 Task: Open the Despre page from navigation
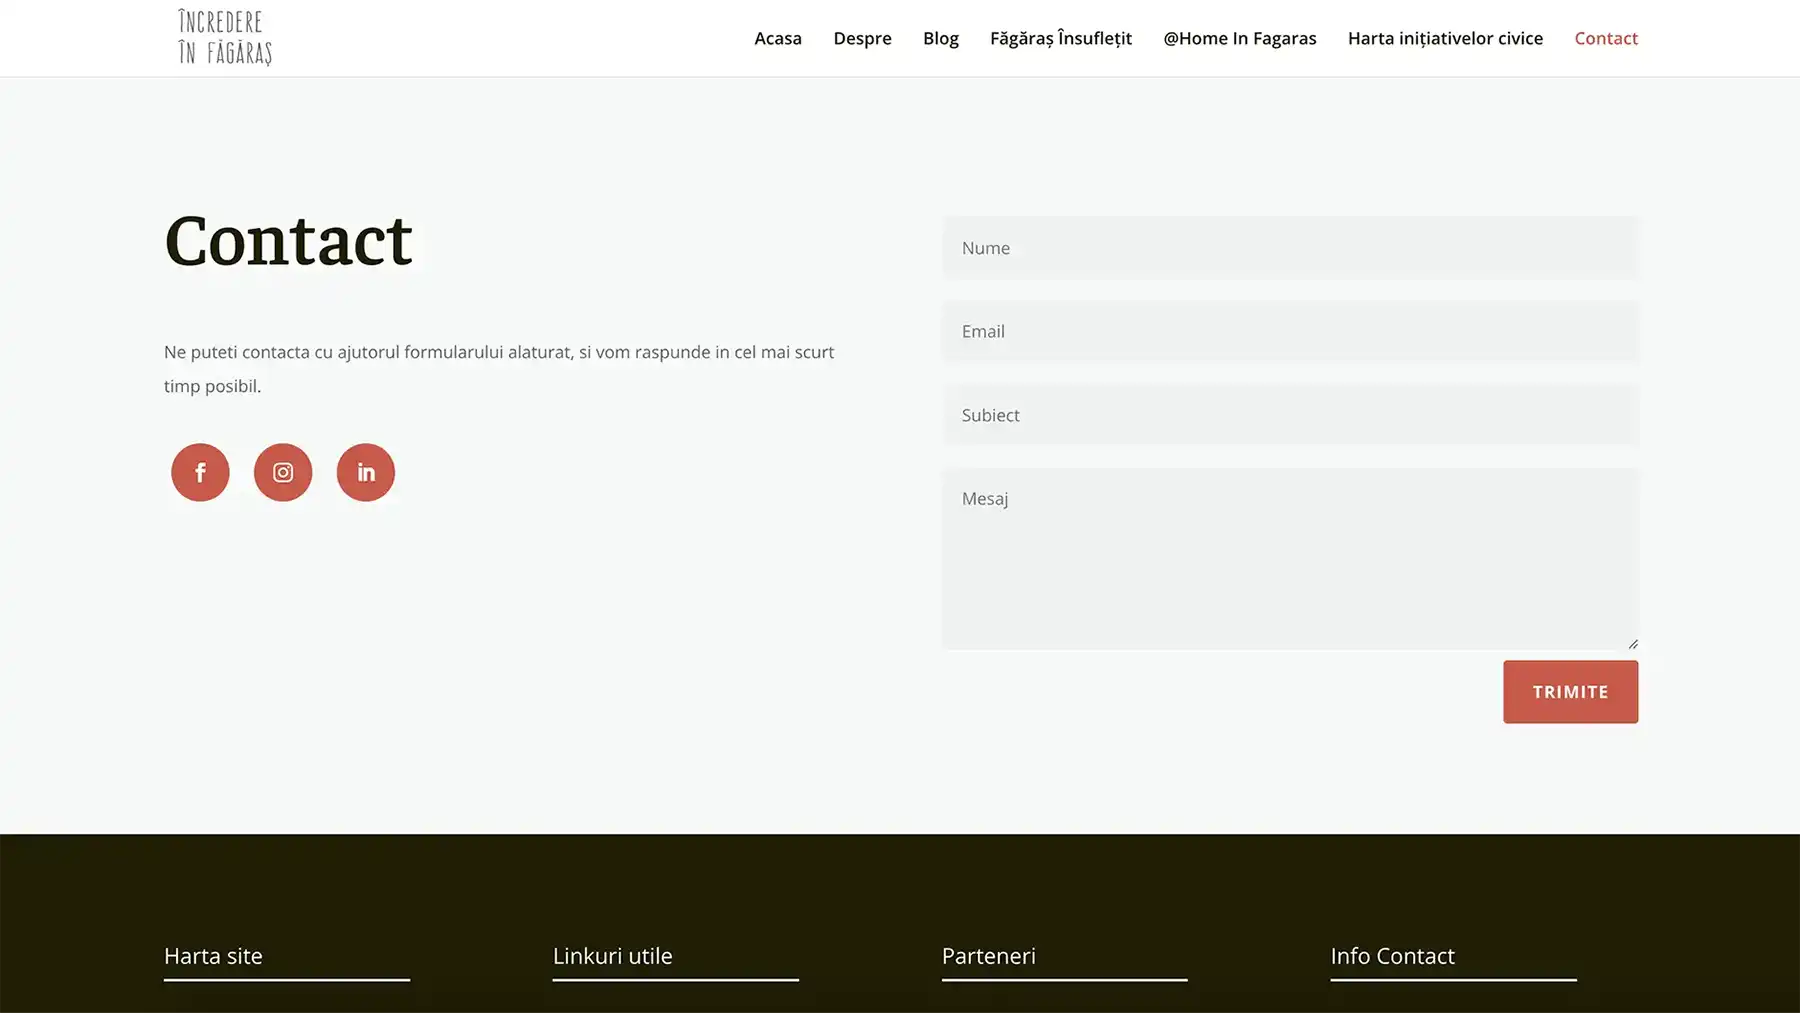(862, 38)
